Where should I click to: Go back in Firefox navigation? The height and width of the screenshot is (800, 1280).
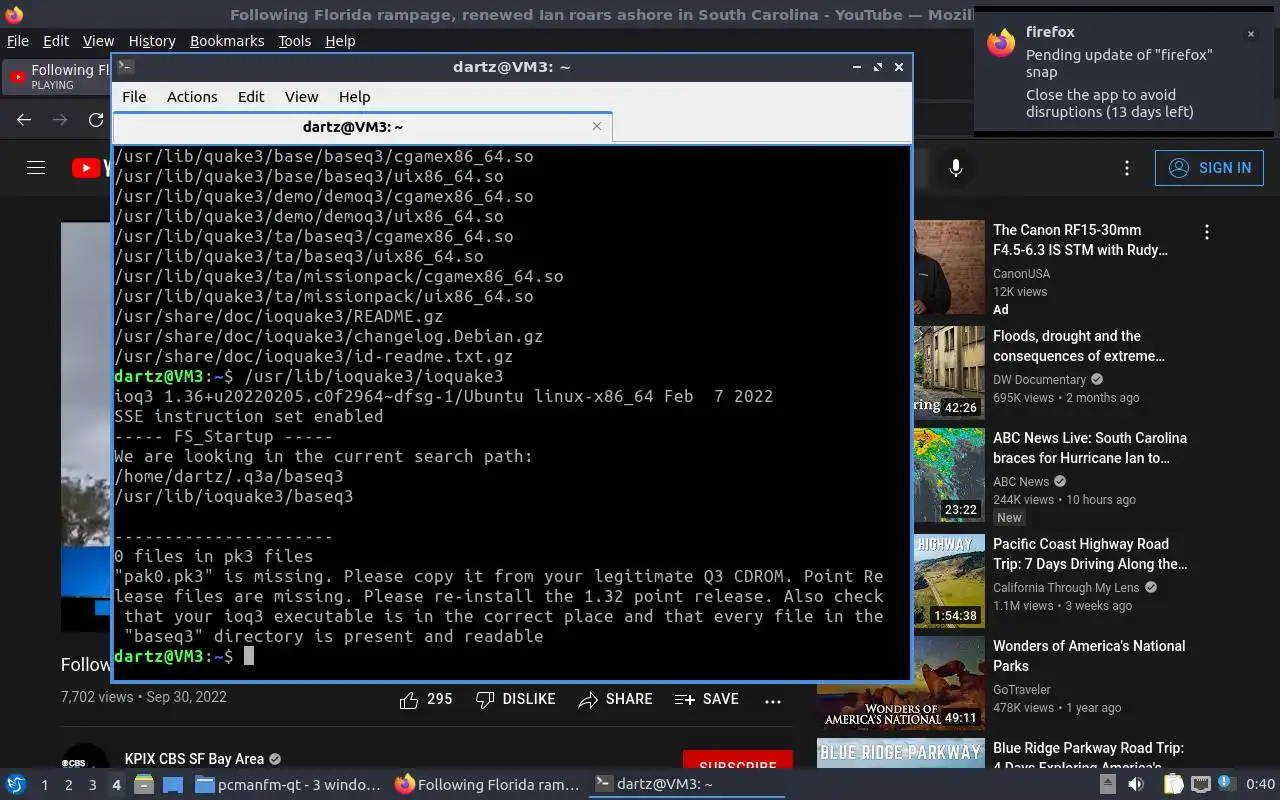24,120
